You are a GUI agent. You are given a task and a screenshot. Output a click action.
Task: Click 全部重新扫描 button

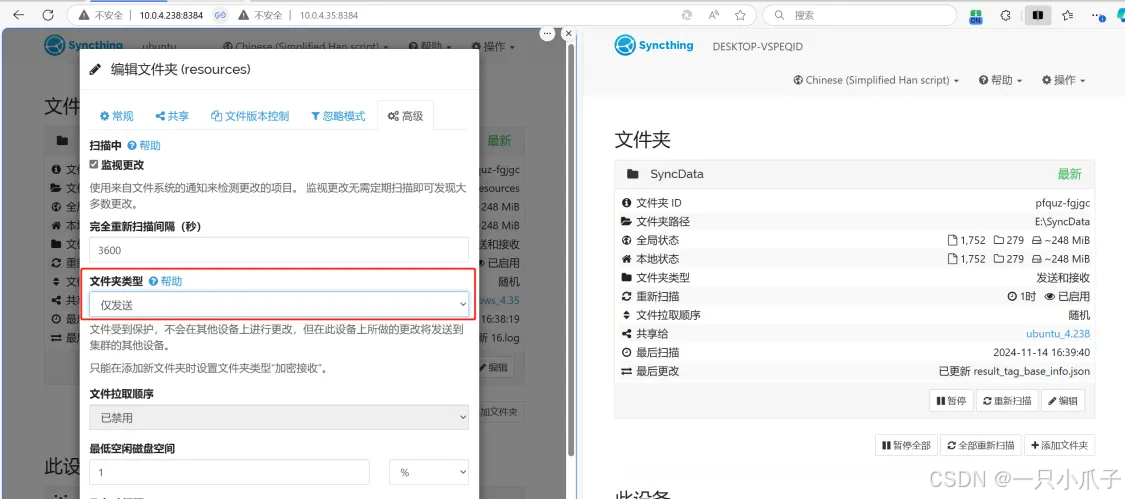coord(980,445)
